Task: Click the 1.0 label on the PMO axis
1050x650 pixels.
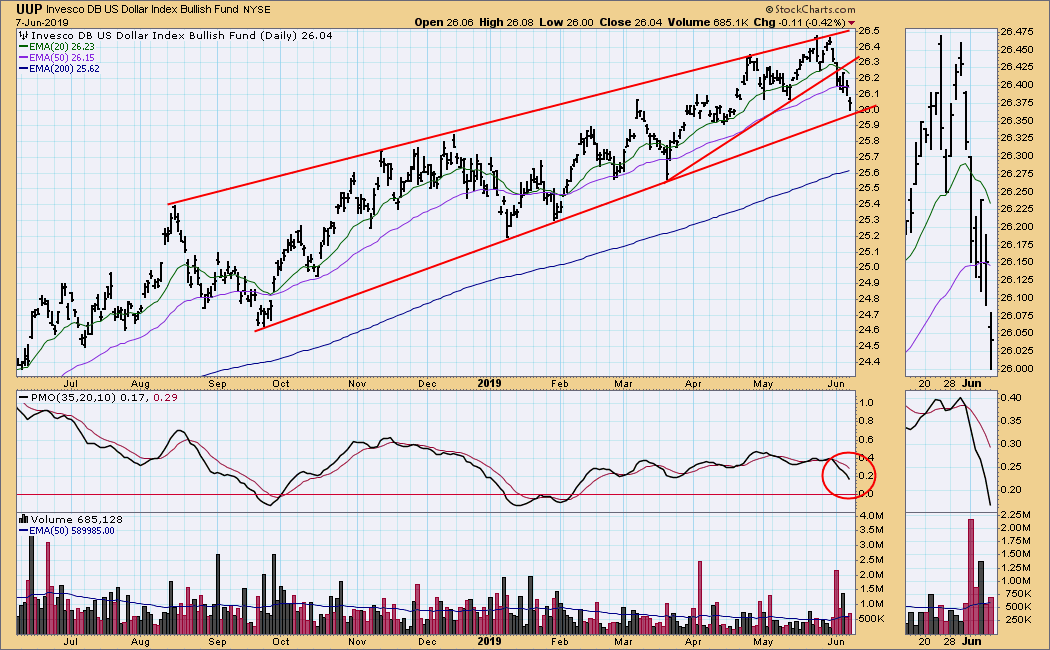Action: coord(866,402)
